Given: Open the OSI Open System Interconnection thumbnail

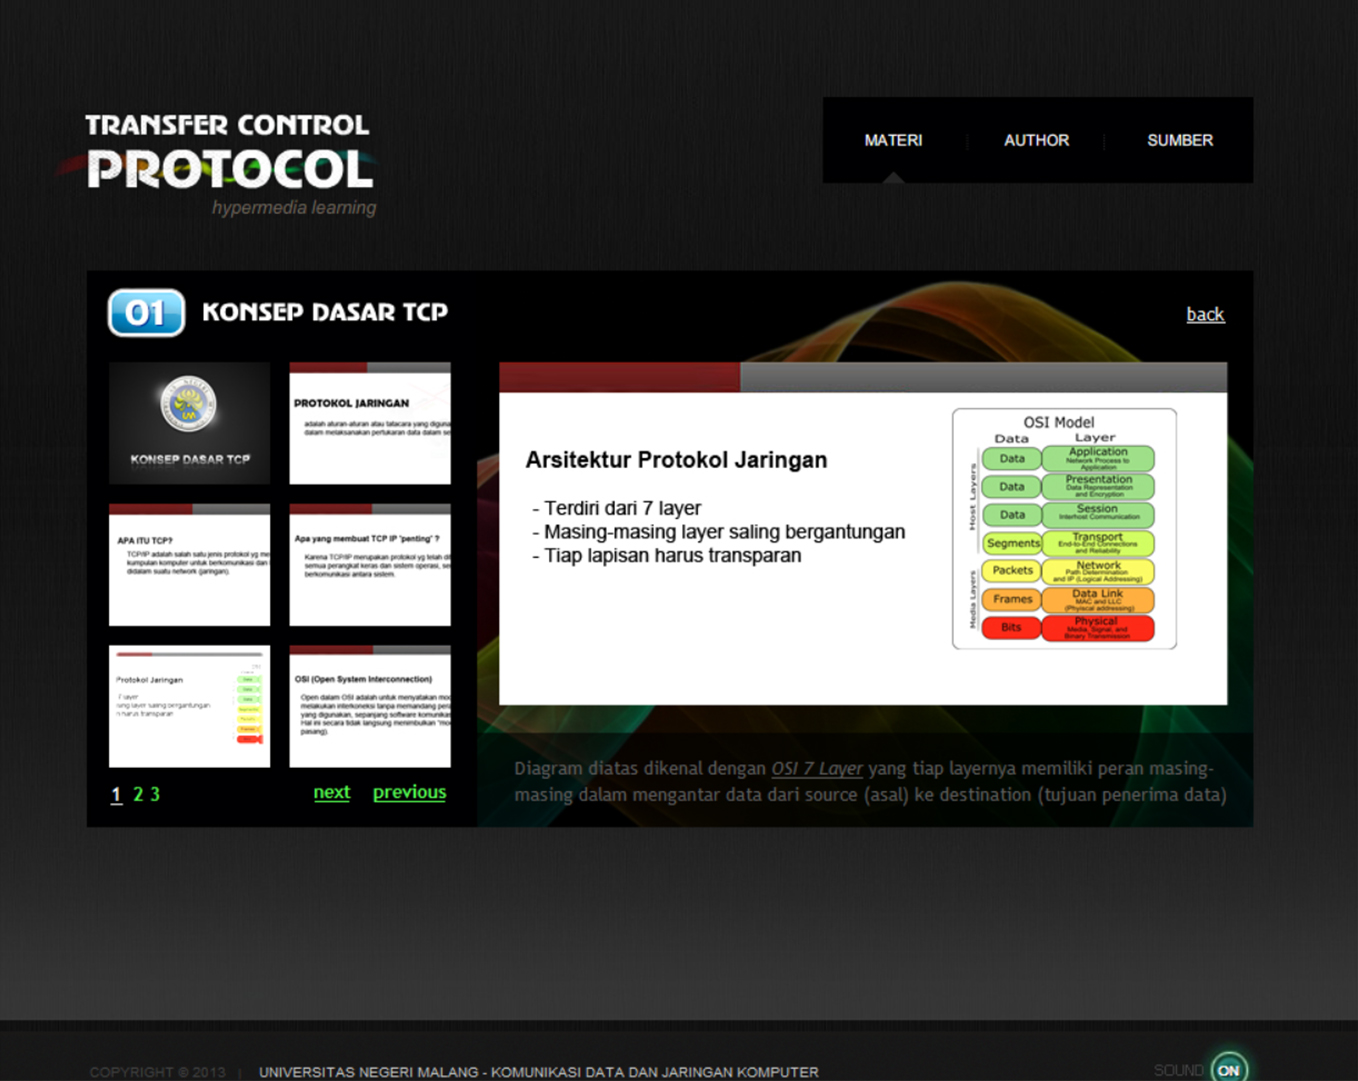Looking at the screenshot, I should pos(370,706).
